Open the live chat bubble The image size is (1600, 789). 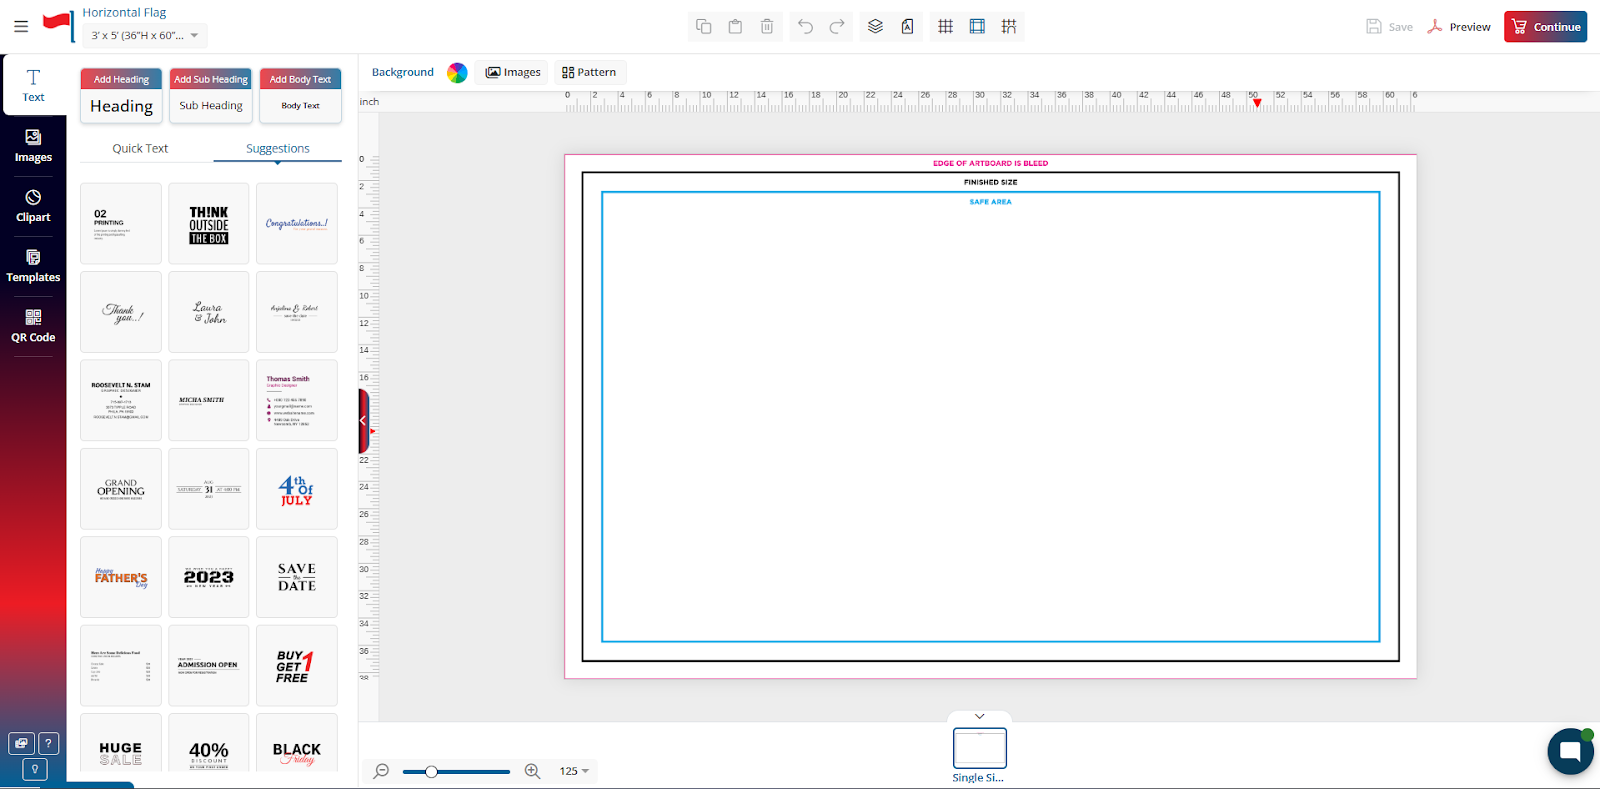(1570, 752)
